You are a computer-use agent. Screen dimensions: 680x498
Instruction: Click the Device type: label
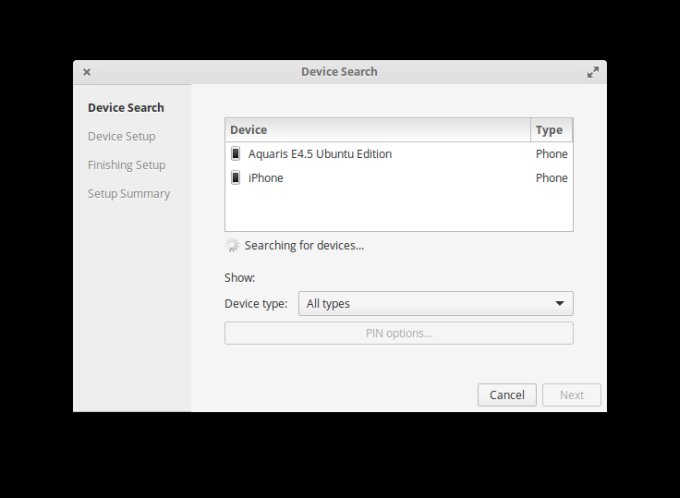point(256,304)
